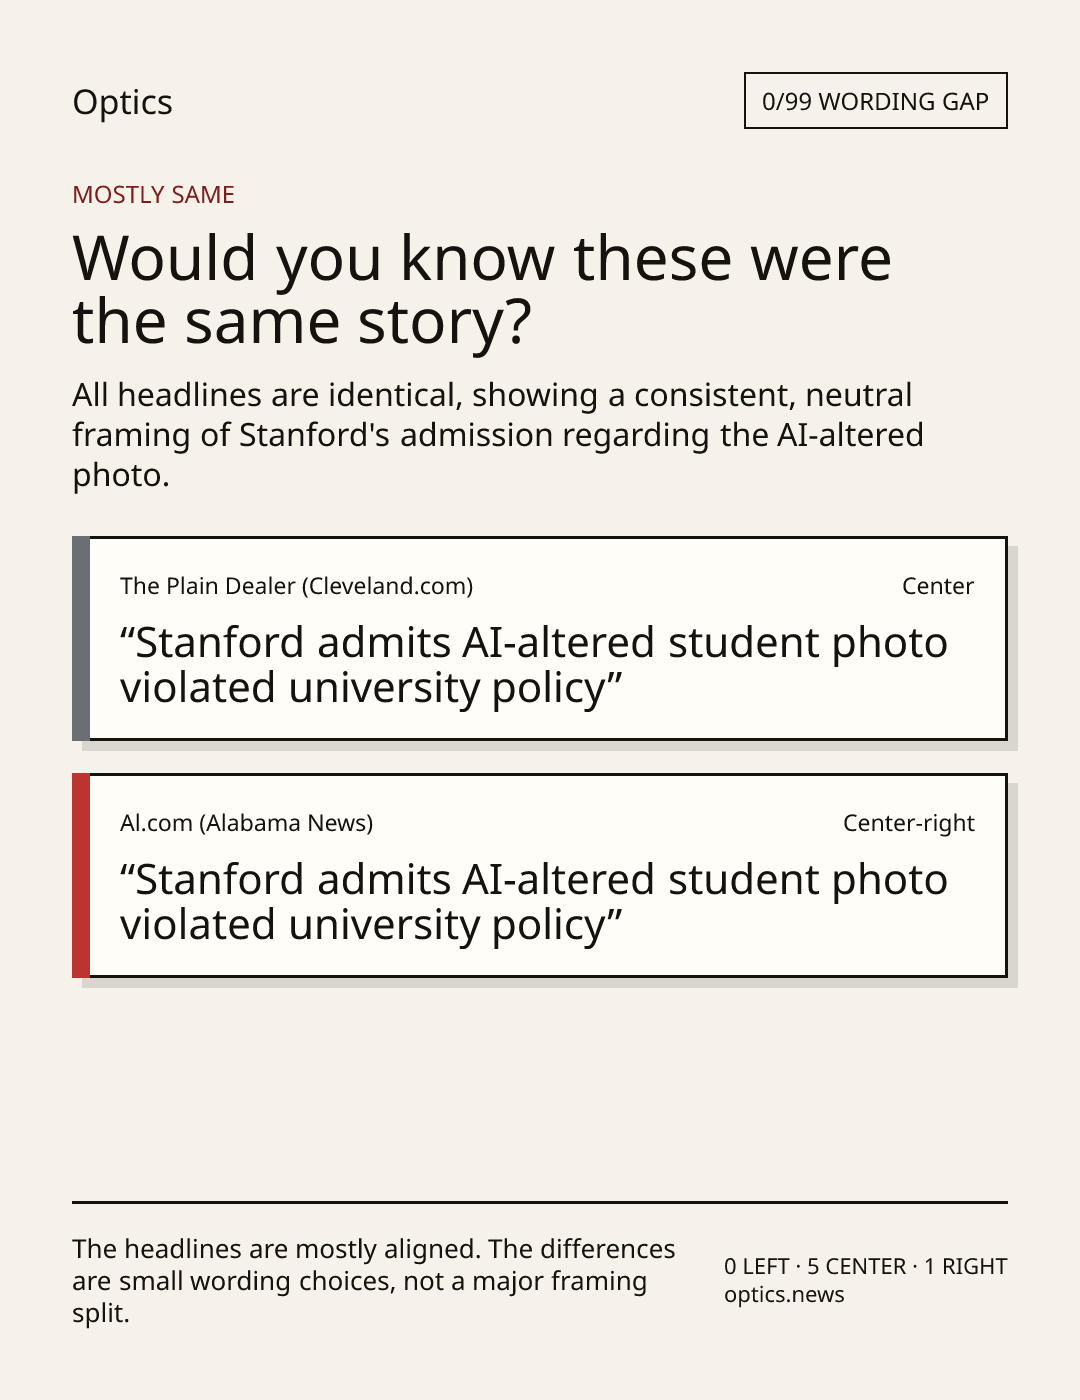Open the Al.com headline quote
The width and height of the screenshot is (1080, 1400).
534,902
